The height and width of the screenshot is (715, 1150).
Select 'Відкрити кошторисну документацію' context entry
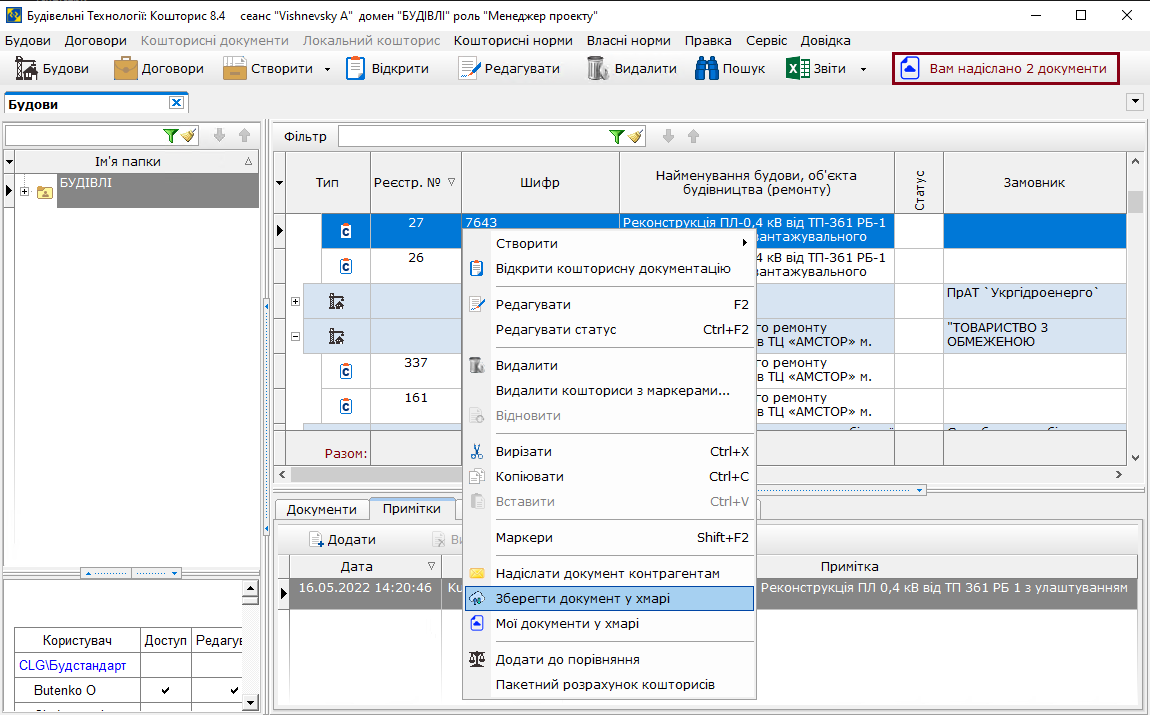(x=609, y=268)
